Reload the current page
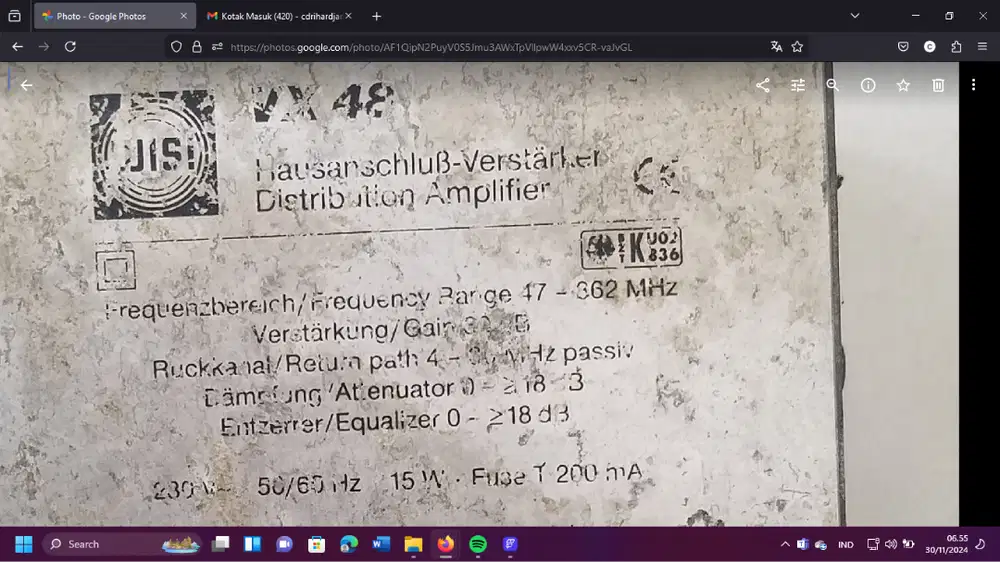Viewport: 1000px width, 562px height. tap(70, 46)
